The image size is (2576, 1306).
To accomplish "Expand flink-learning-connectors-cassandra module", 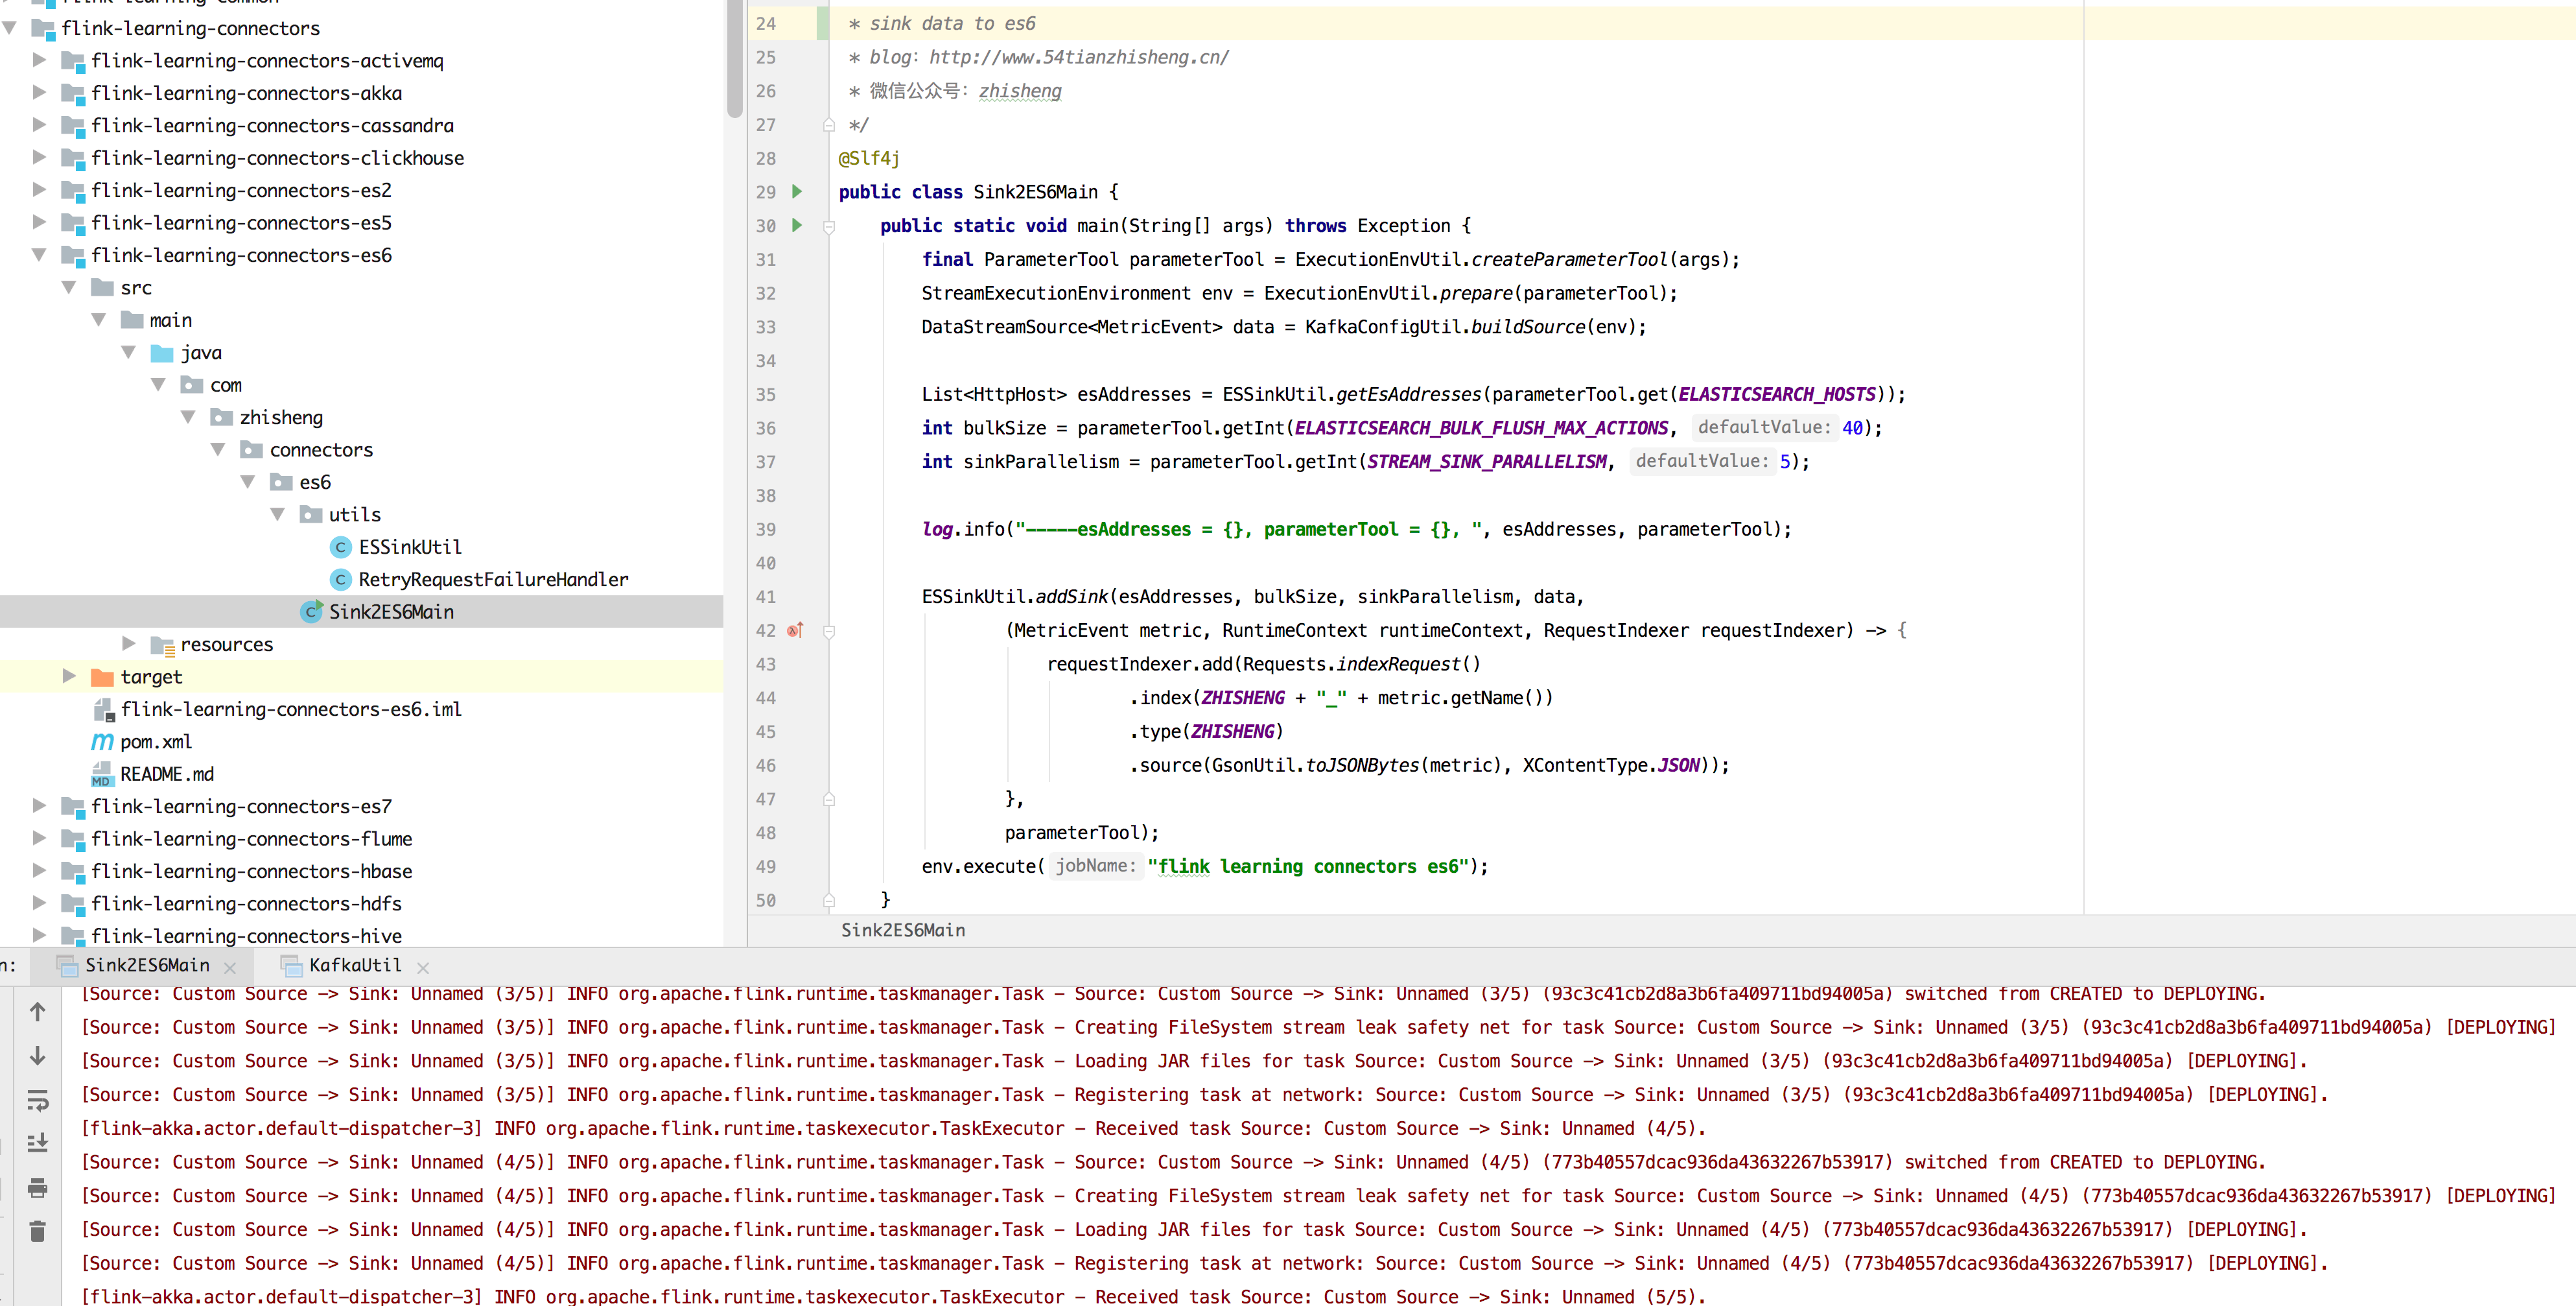I will coord(39,125).
